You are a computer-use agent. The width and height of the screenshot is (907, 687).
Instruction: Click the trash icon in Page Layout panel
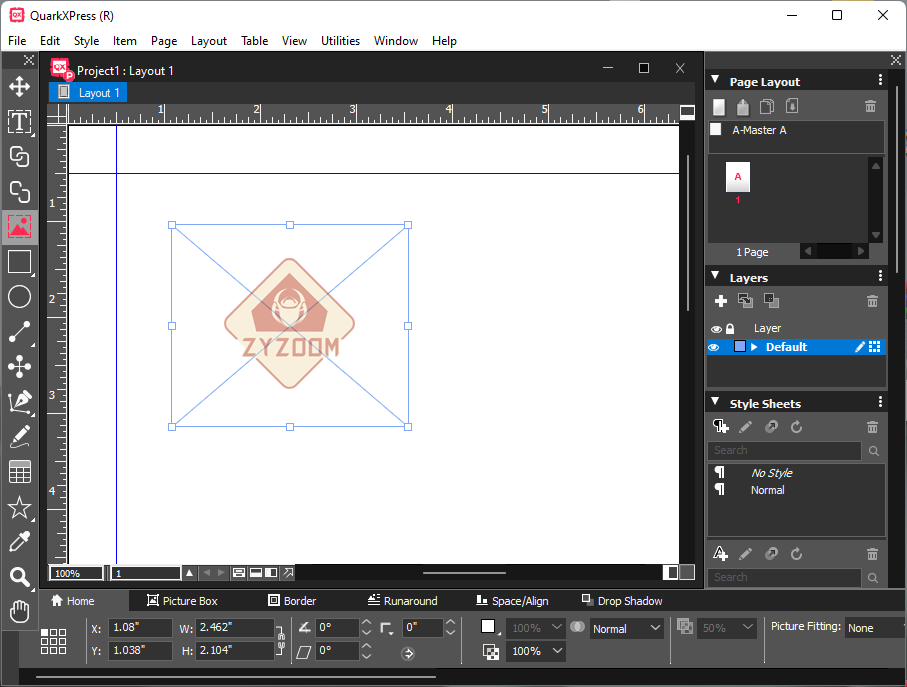[x=871, y=106]
